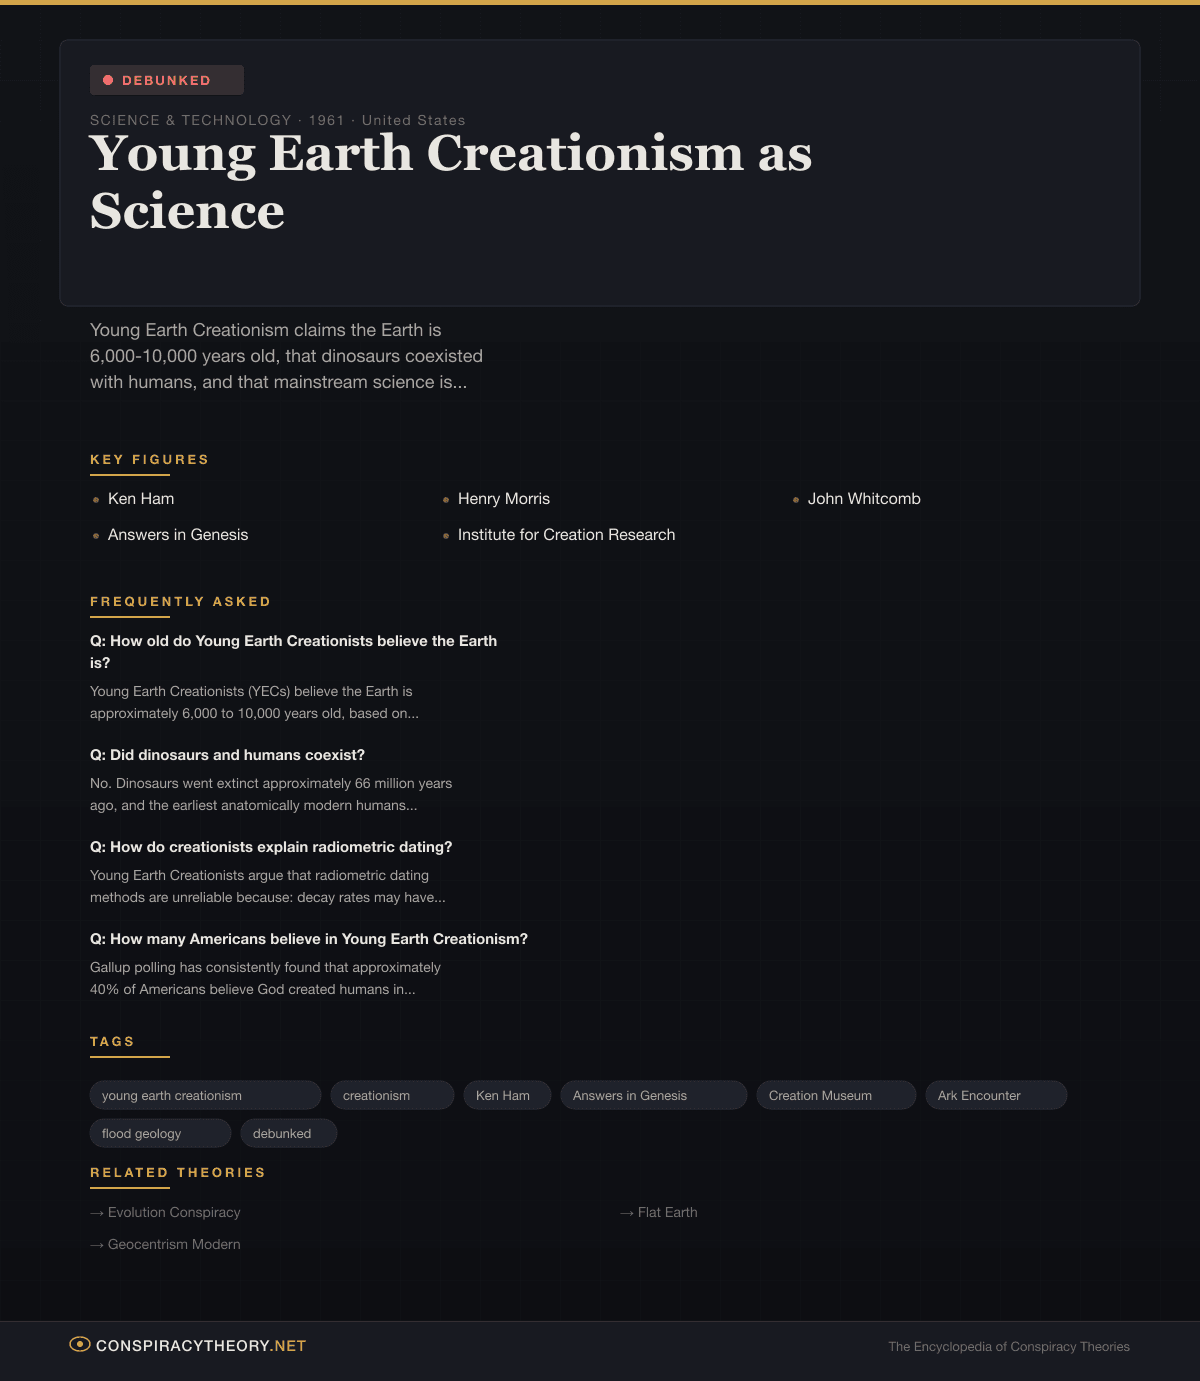
Task: Click the 'flood geology' tag
Action: [x=160, y=1134]
